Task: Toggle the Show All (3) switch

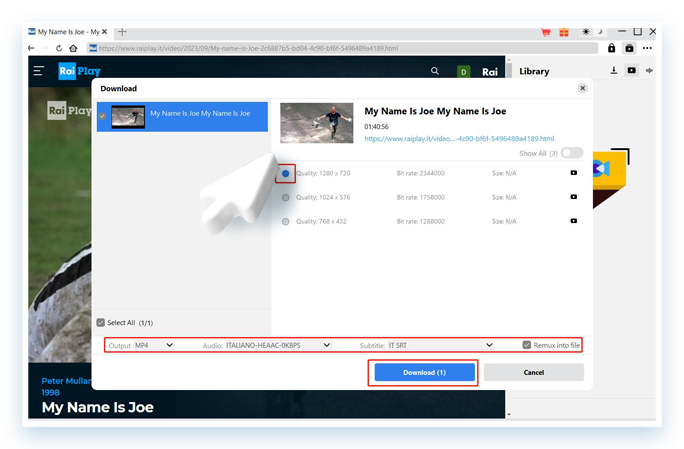Action: 572,153
